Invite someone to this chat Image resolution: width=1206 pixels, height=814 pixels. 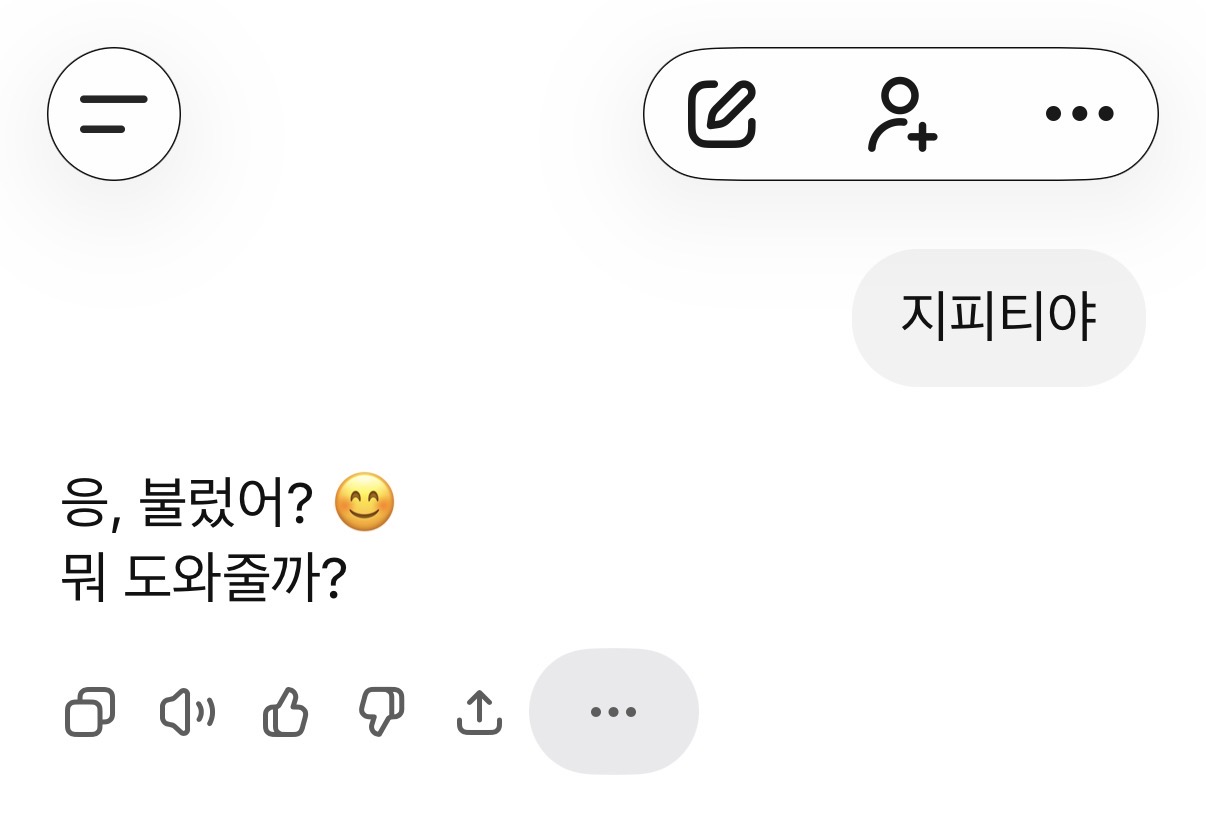(901, 114)
